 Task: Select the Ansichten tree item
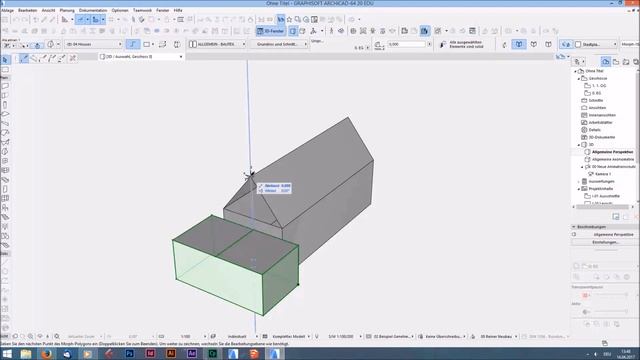pos(597,108)
